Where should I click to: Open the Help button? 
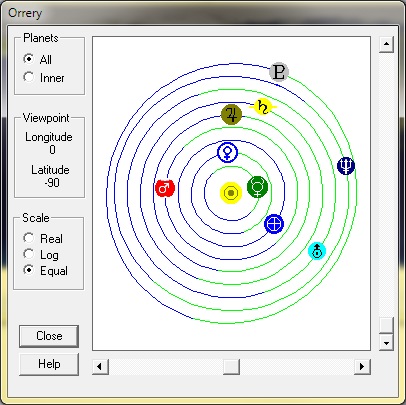pos(49,364)
